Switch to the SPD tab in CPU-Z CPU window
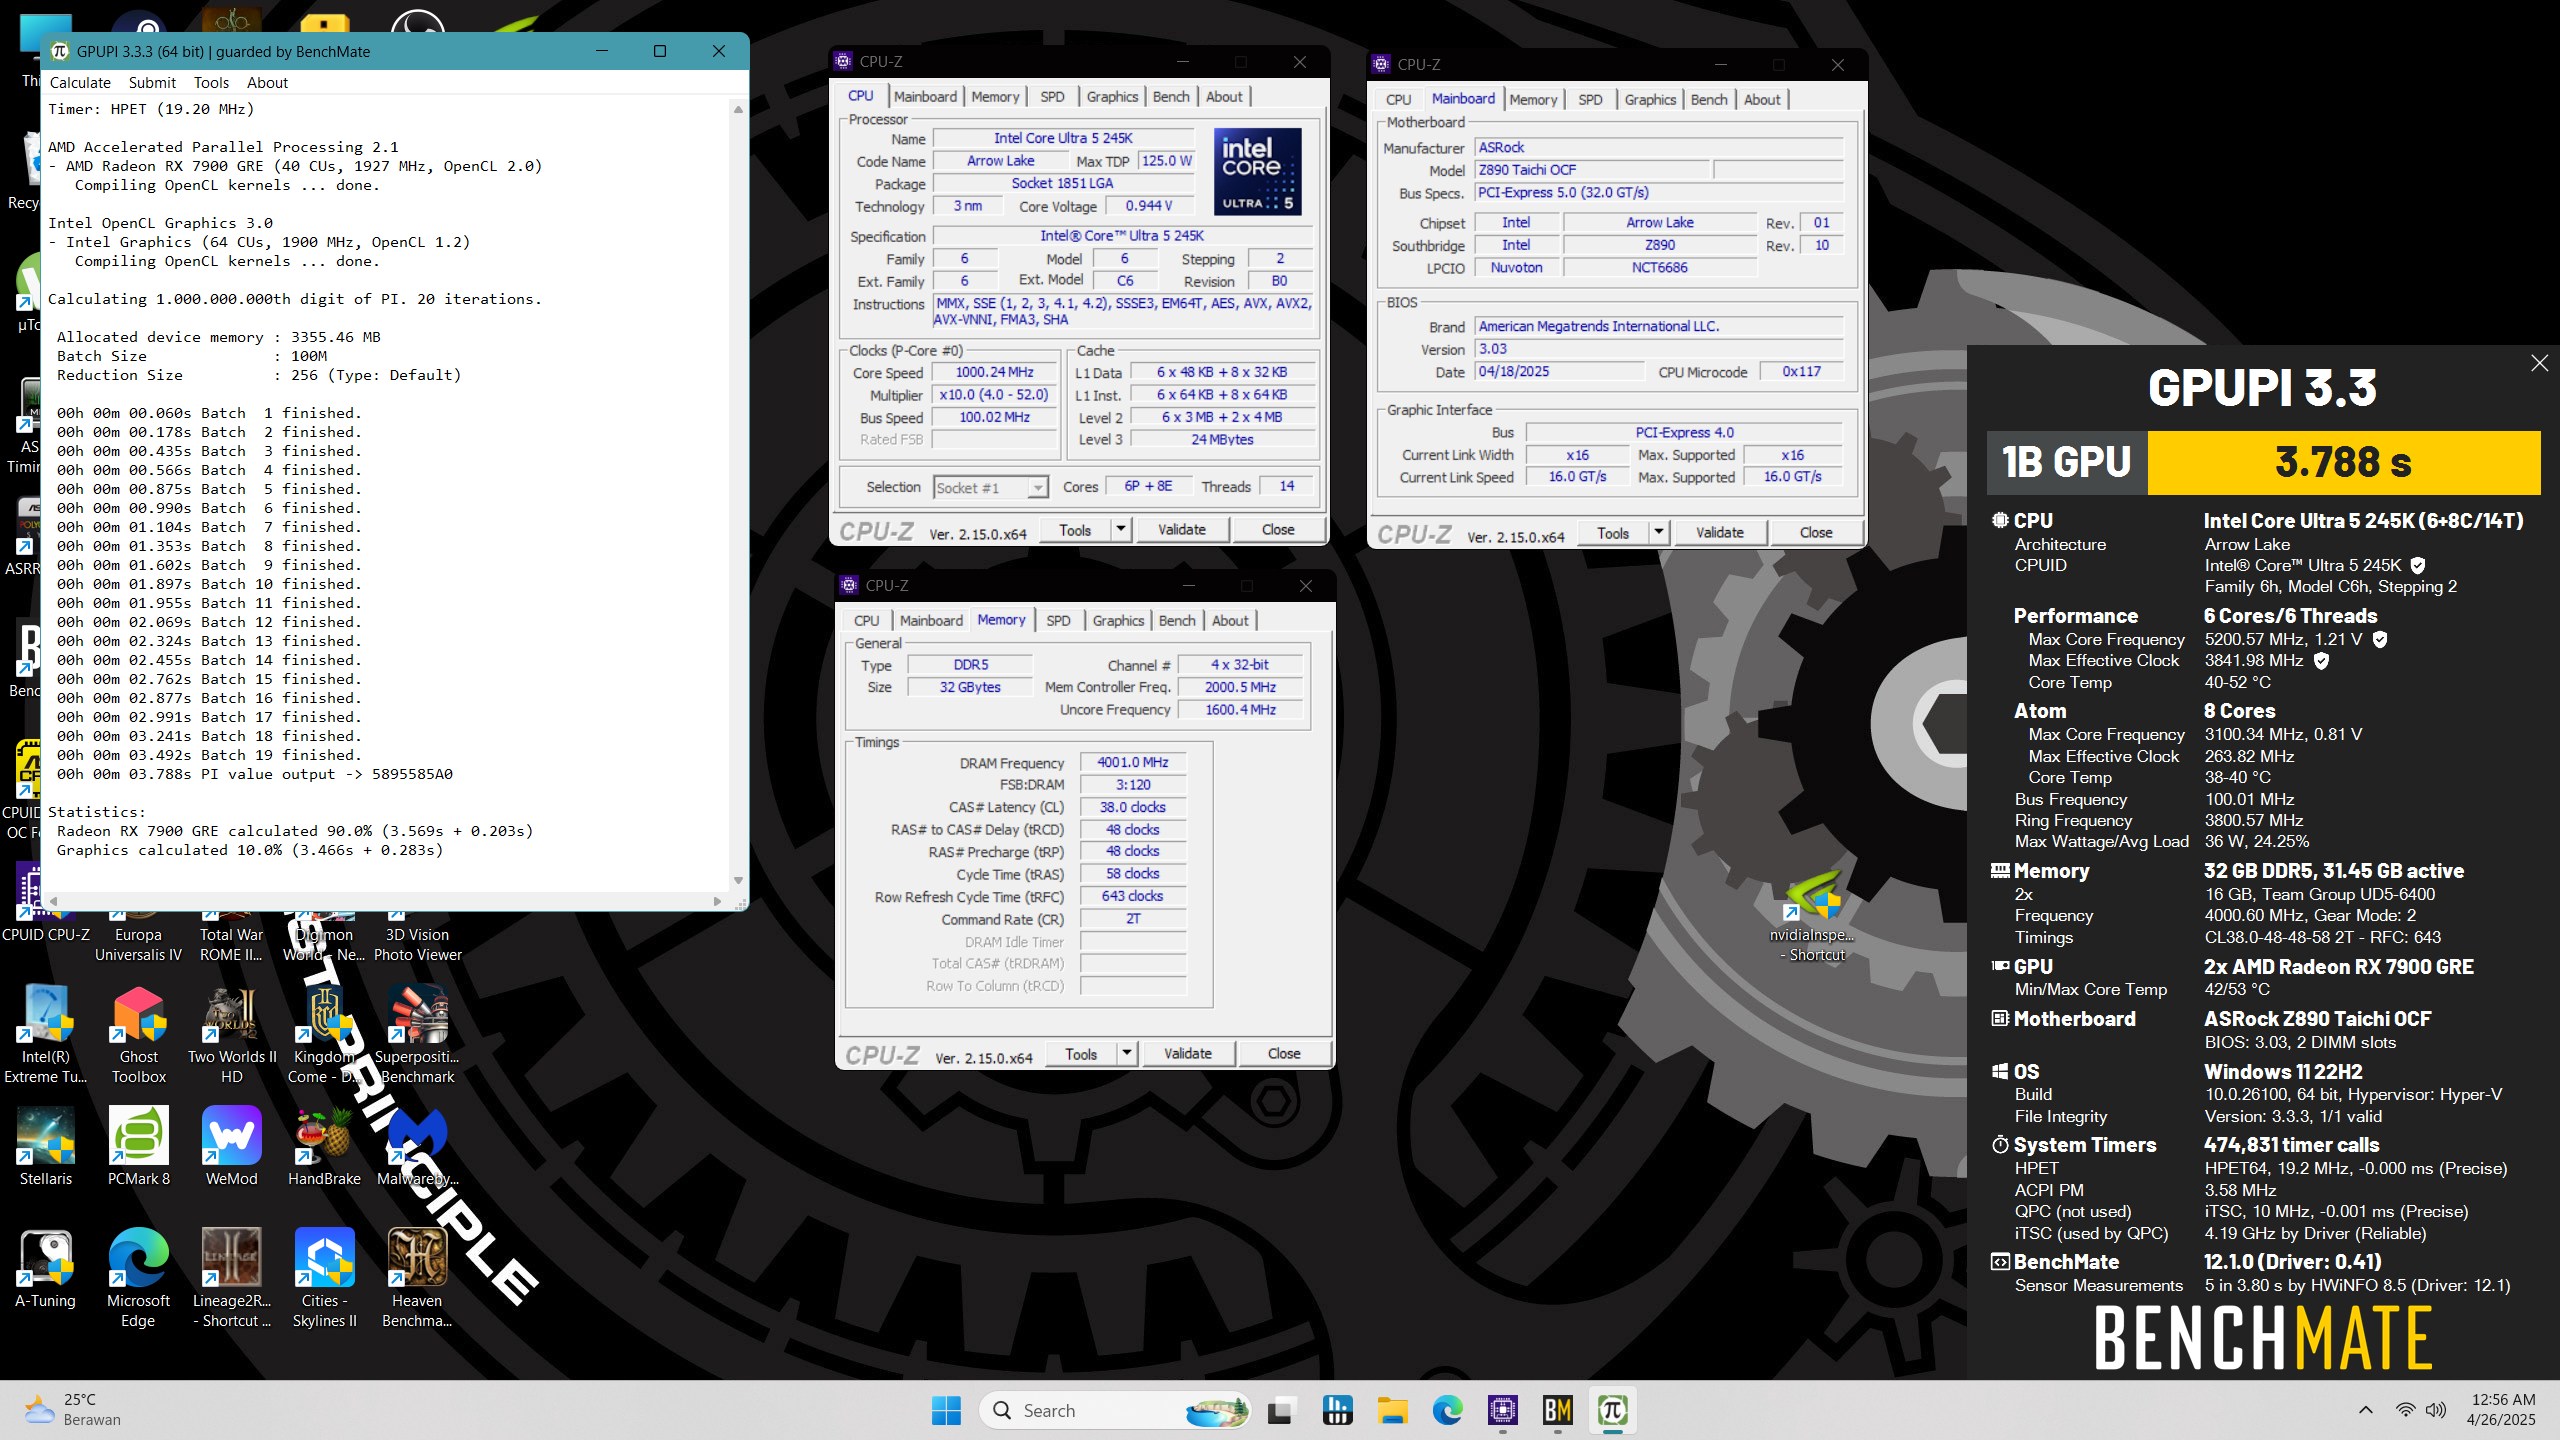The image size is (2560, 1440). coord(1052,97)
